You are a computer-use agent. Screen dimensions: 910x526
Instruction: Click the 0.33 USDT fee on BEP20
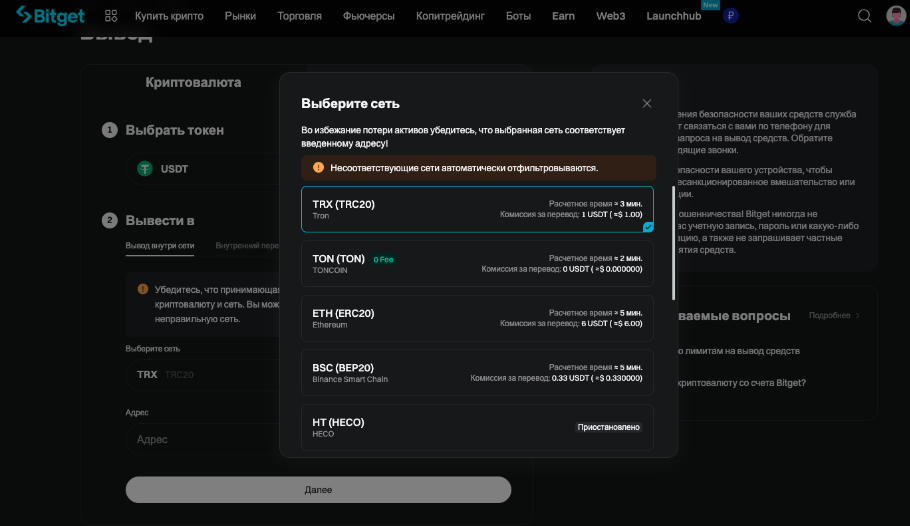[x=597, y=378]
